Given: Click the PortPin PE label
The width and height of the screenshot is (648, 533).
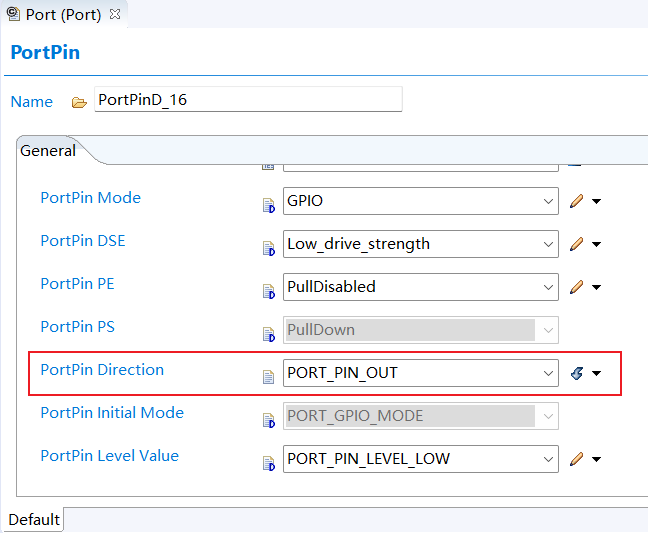Looking at the screenshot, I should pyautogui.click(x=77, y=283).
